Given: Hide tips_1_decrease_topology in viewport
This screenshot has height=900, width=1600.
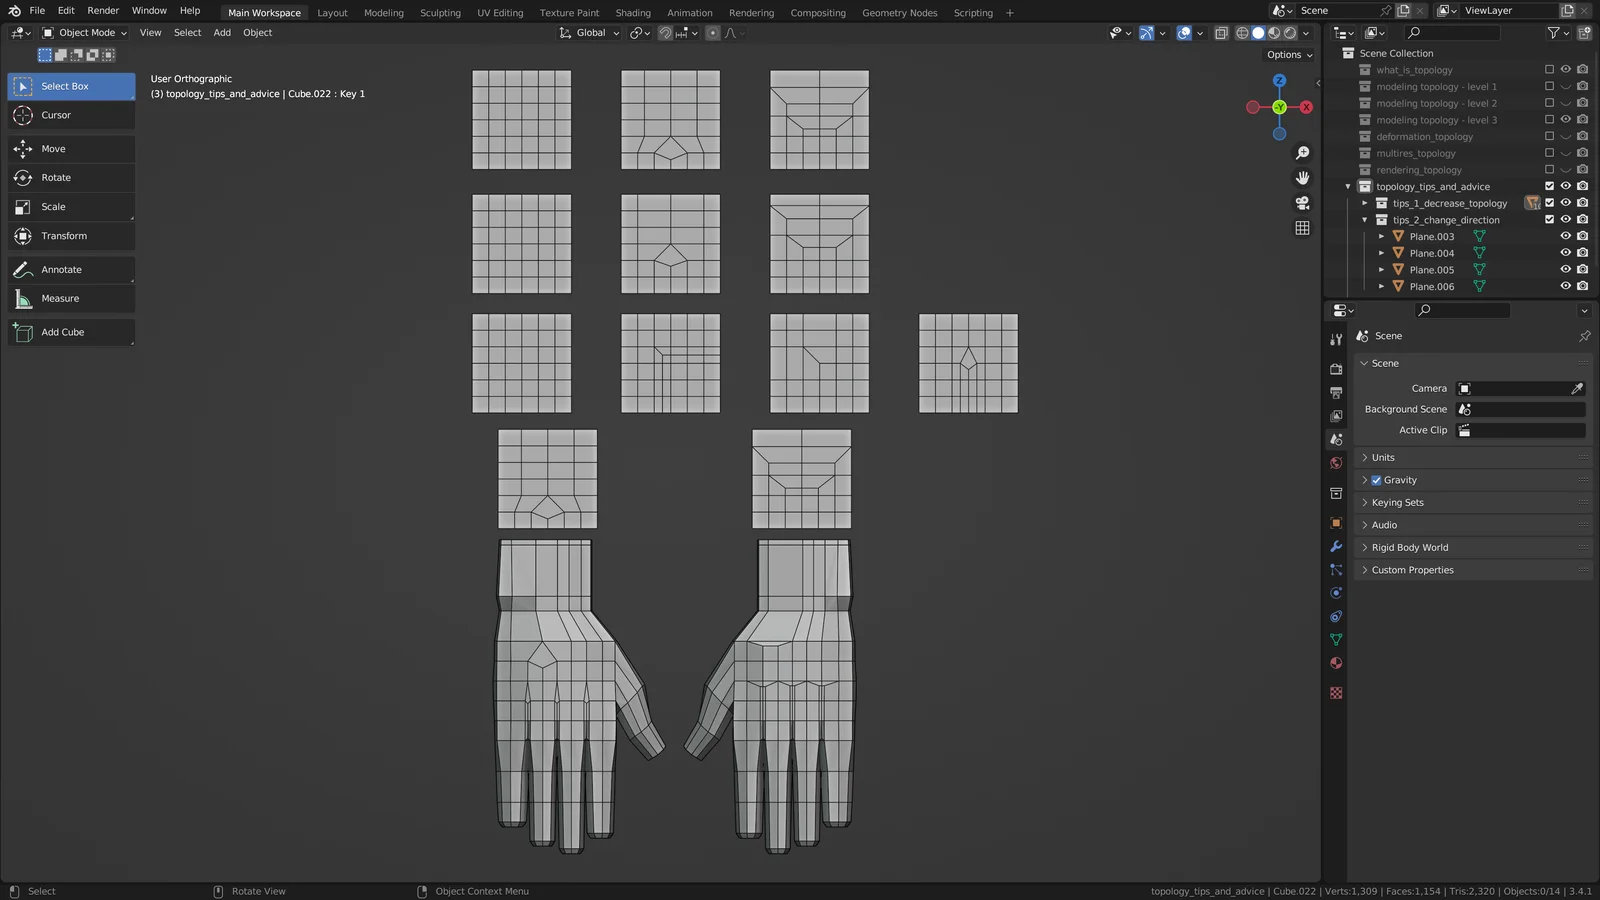Looking at the screenshot, I should (1565, 203).
